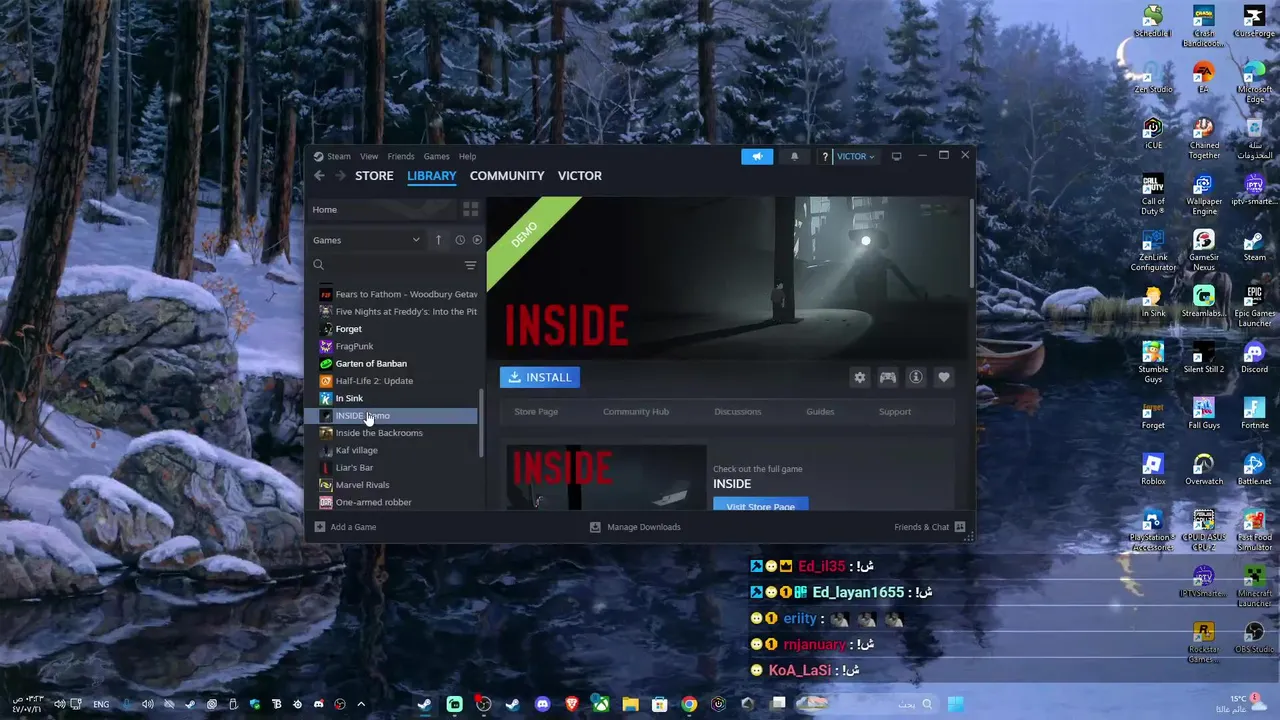Image resolution: width=1280 pixels, height=720 pixels.
Task: Open the Steam announcements megaphone button
Action: point(757,156)
